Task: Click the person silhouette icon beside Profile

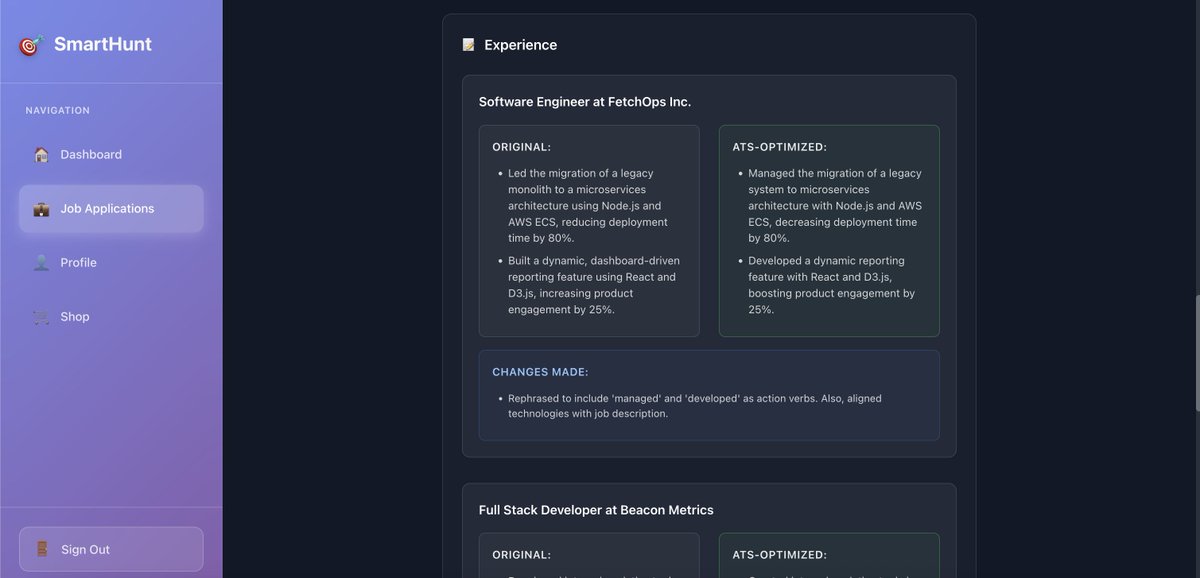Action: (40, 262)
